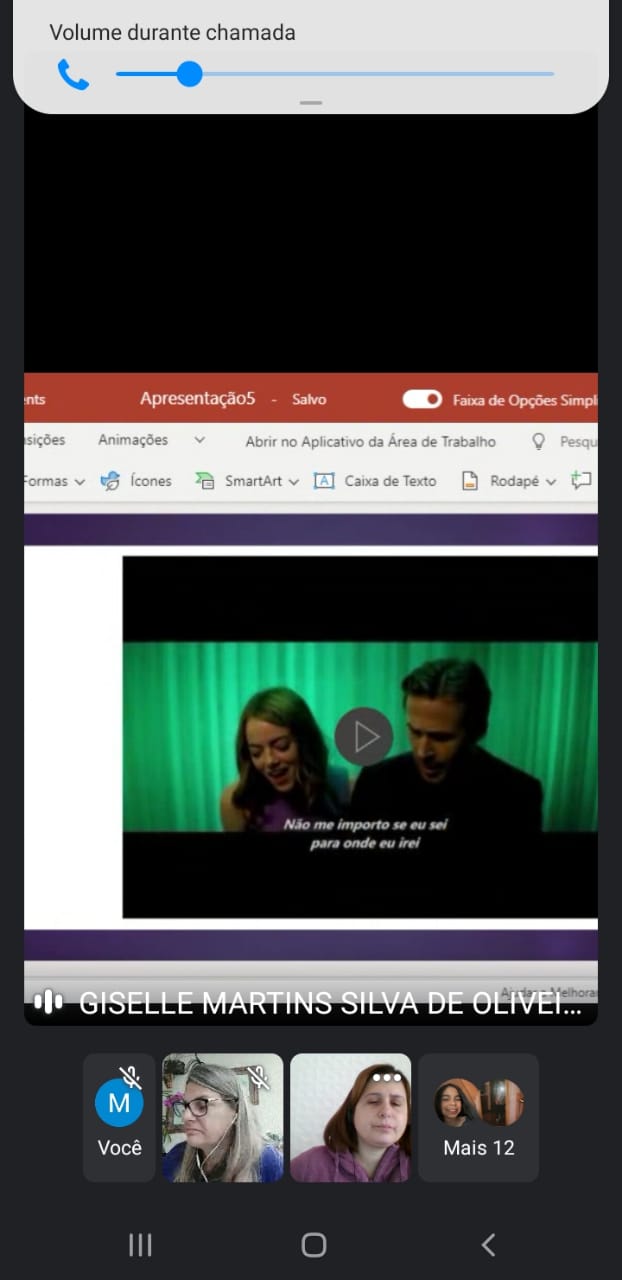Expand the chevron next to Animações

(x=199, y=440)
